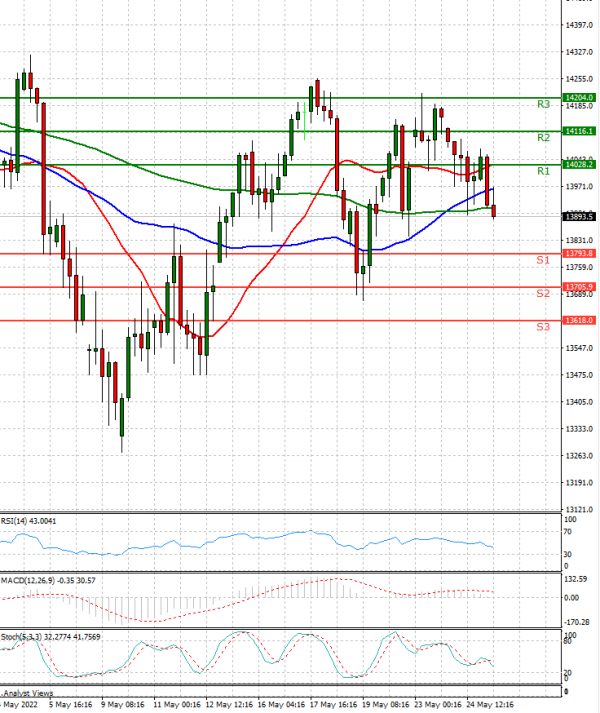
Task: Click the 9 May 08:16 time label
Action: 122,705
